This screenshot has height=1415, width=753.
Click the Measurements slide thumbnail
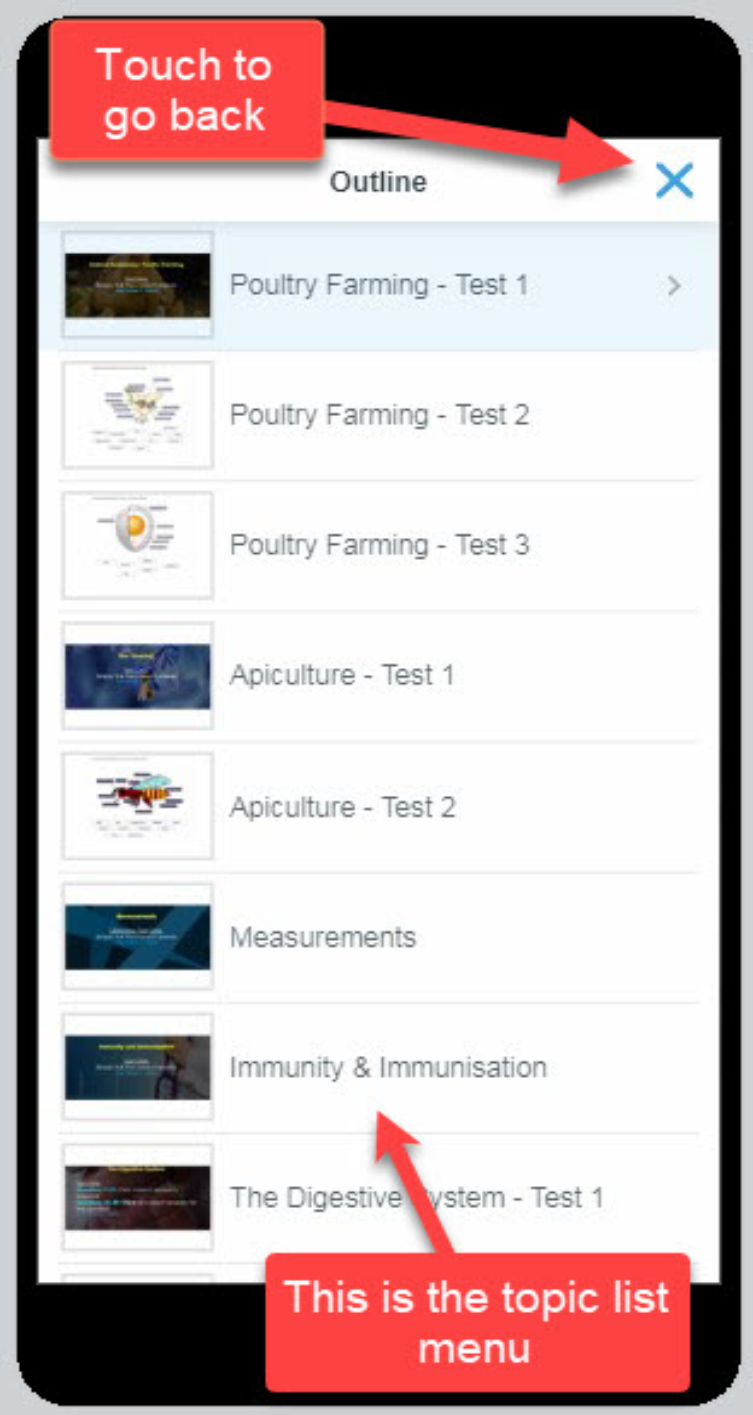[138, 937]
